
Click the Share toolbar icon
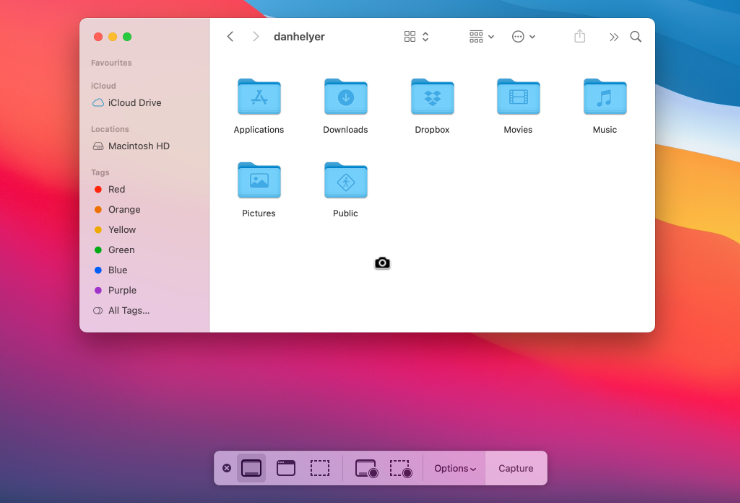[580, 36]
